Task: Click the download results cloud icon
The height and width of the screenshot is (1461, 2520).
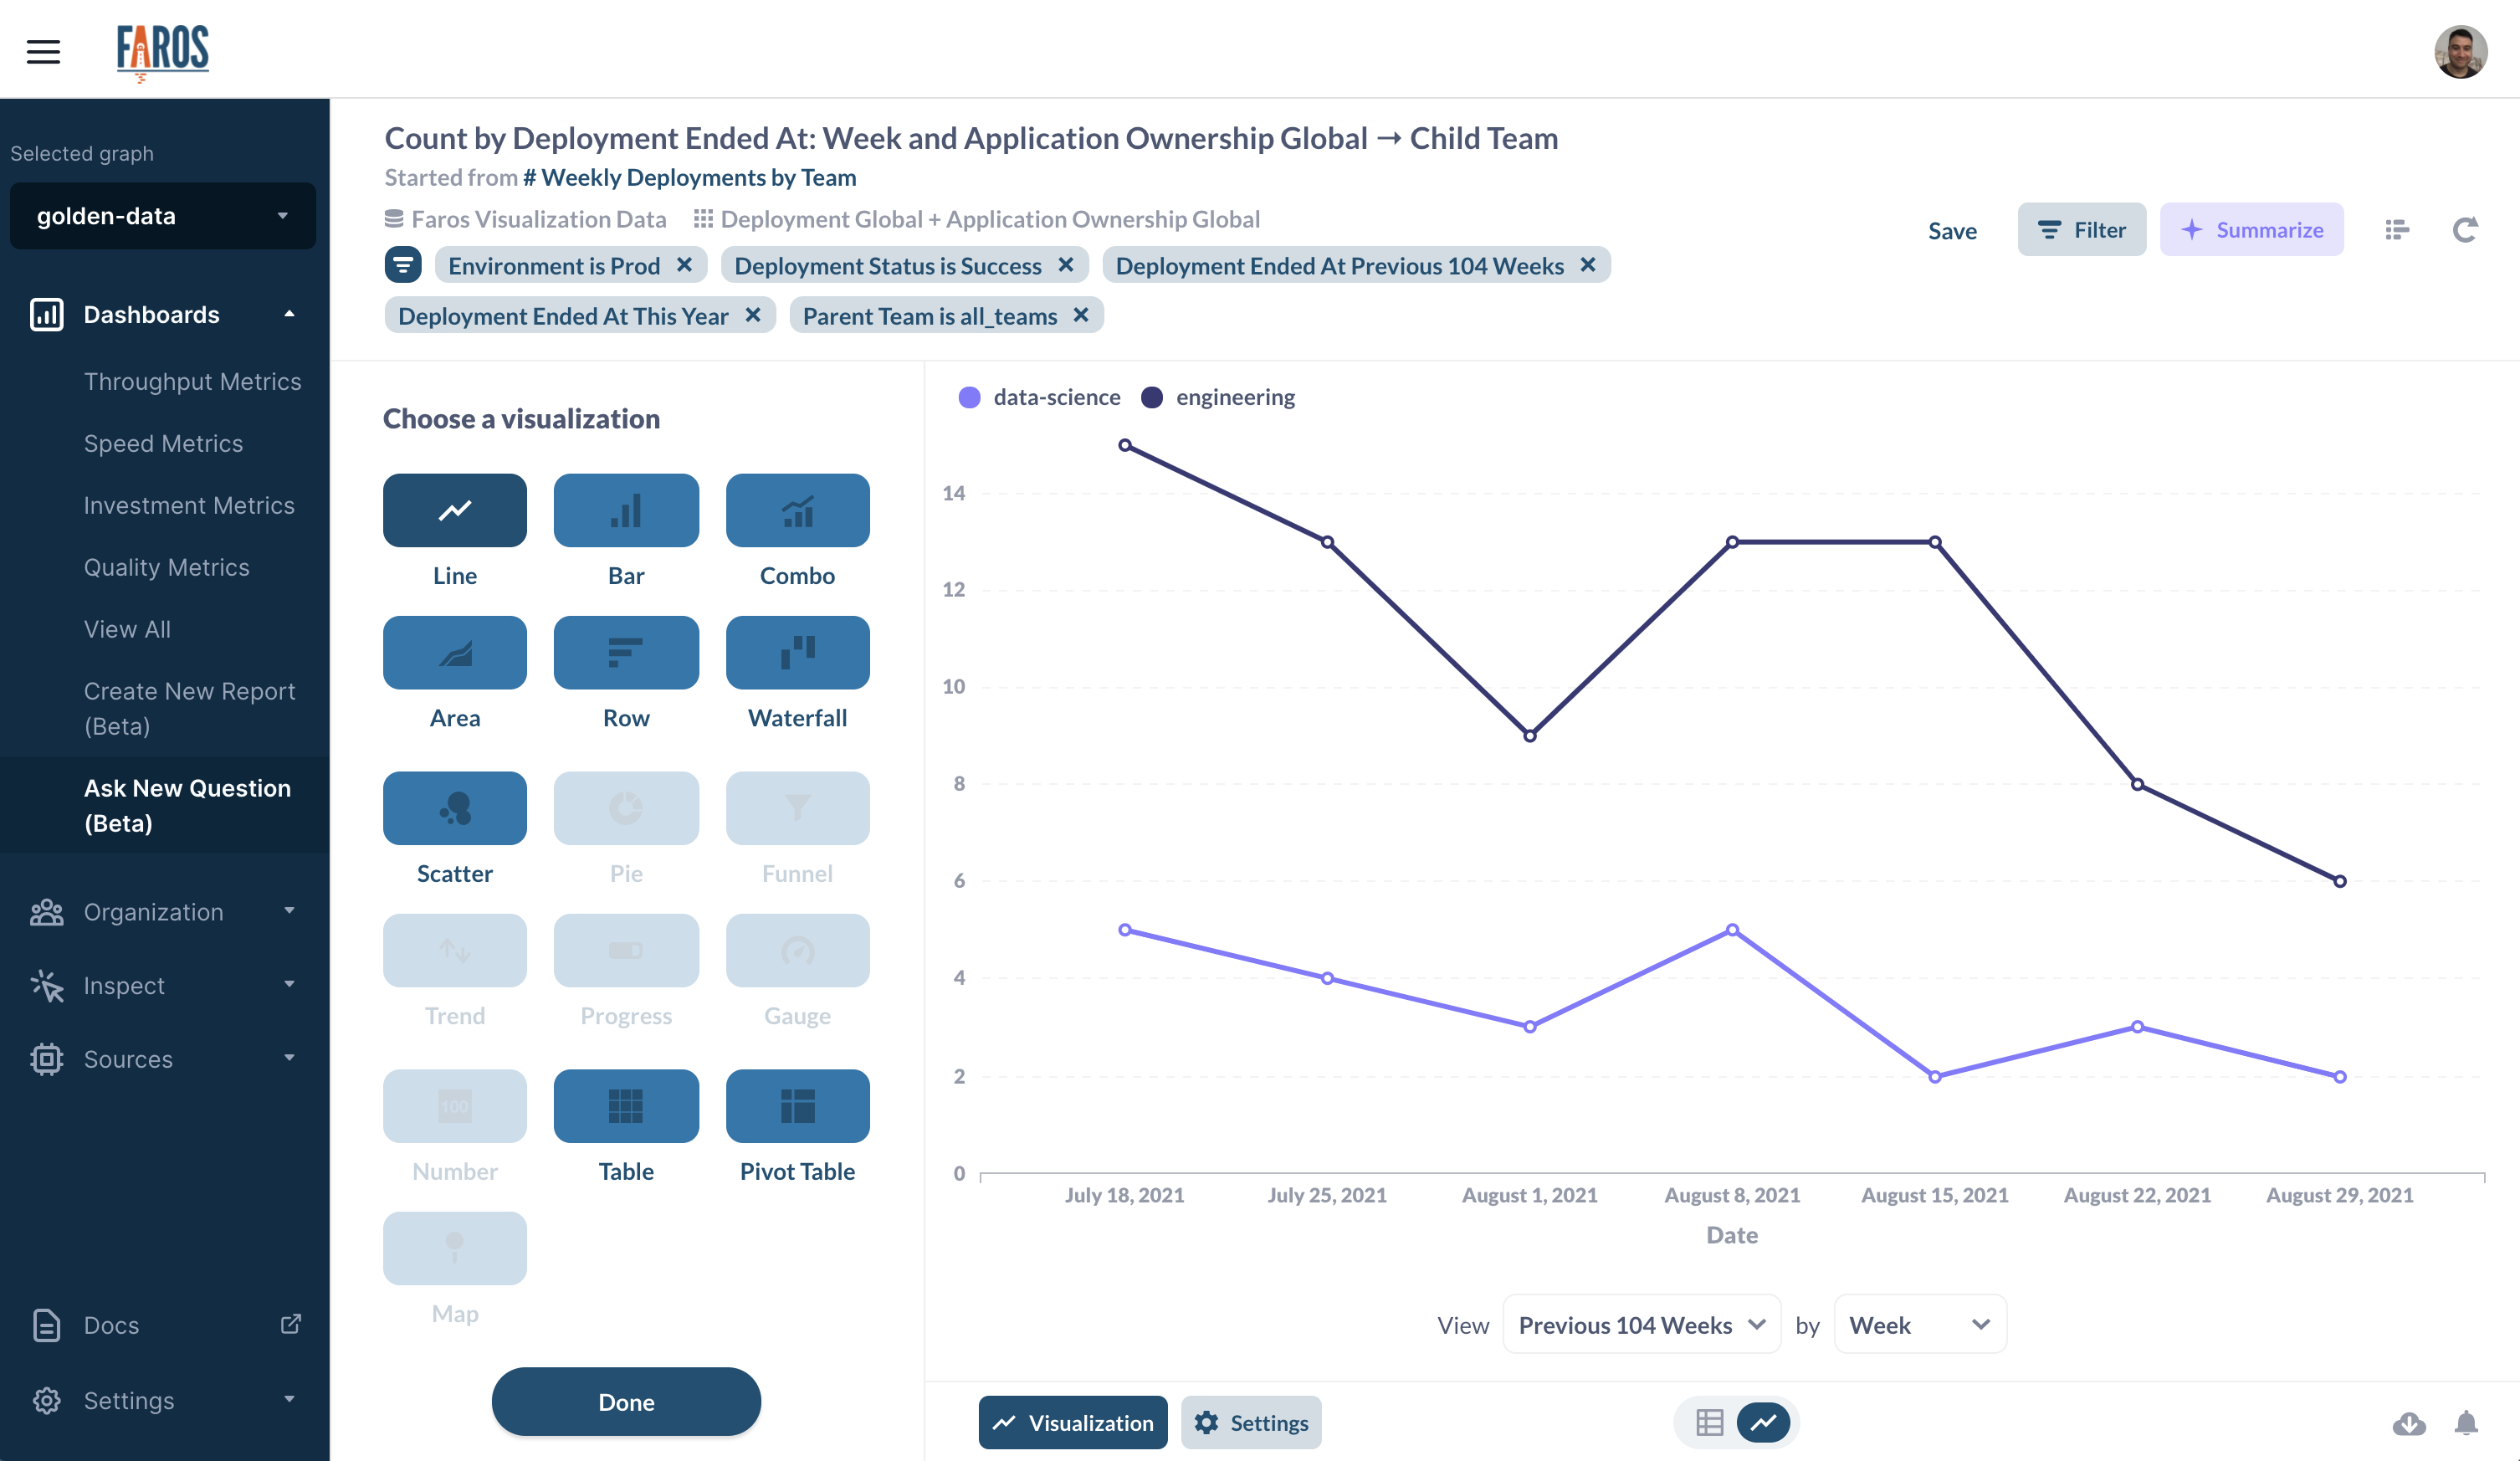Action: [x=2408, y=1422]
